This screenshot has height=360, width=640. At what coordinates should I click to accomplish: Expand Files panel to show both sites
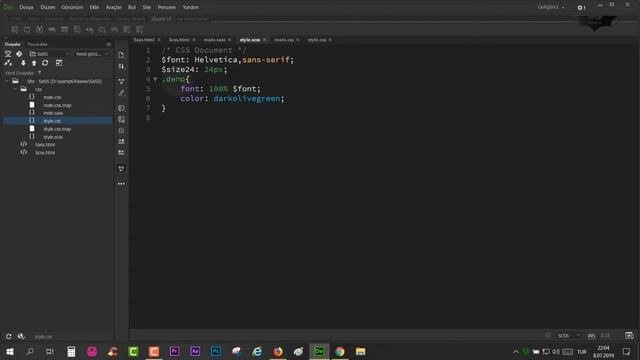tap(59, 63)
